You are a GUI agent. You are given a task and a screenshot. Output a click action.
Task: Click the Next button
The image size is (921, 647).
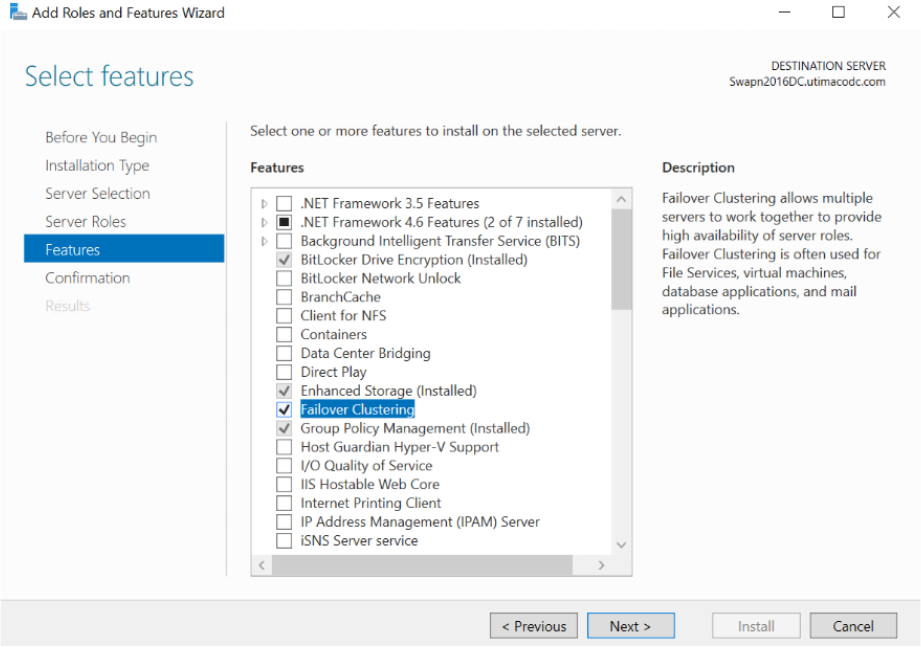pos(630,626)
